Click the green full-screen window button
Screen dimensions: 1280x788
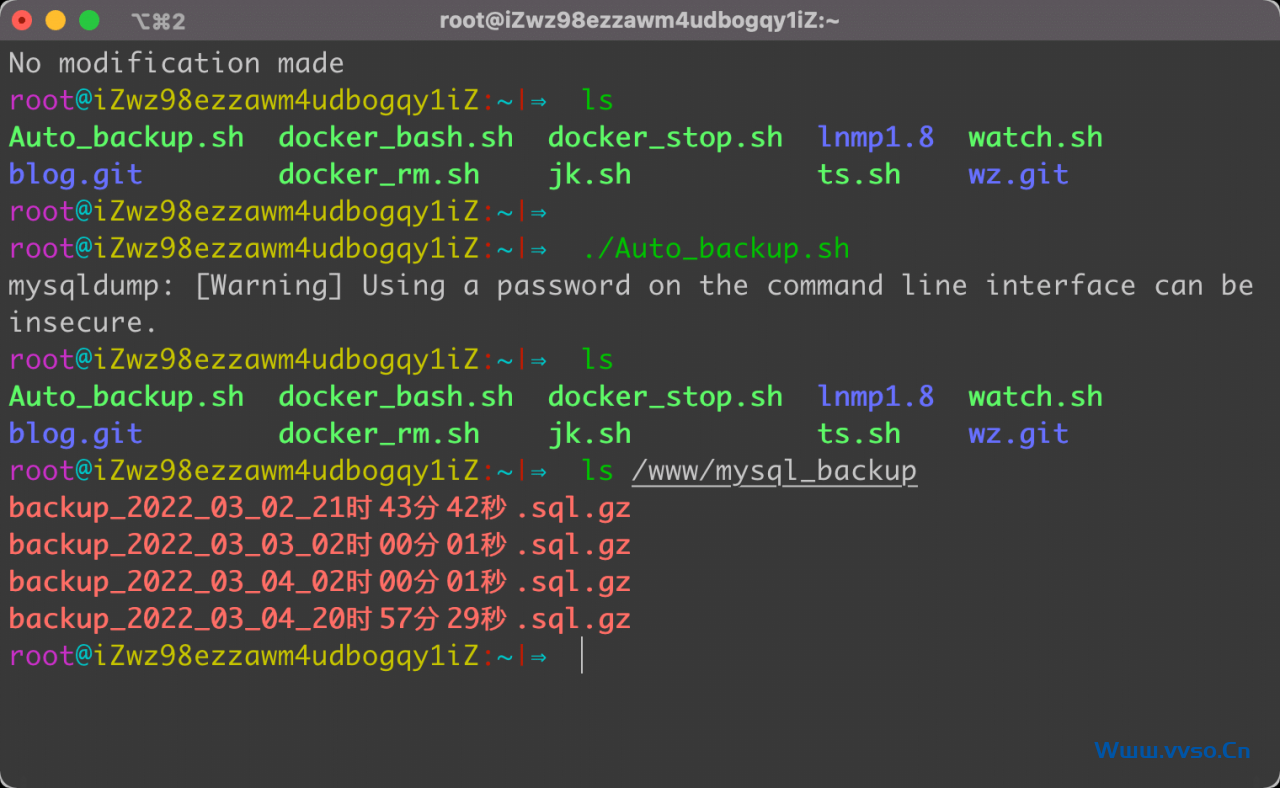pyautogui.click(x=89, y=20)
